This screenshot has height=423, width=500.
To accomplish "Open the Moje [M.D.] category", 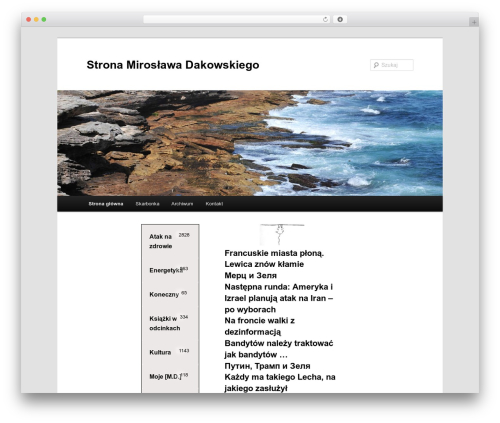I will (165, 377).
